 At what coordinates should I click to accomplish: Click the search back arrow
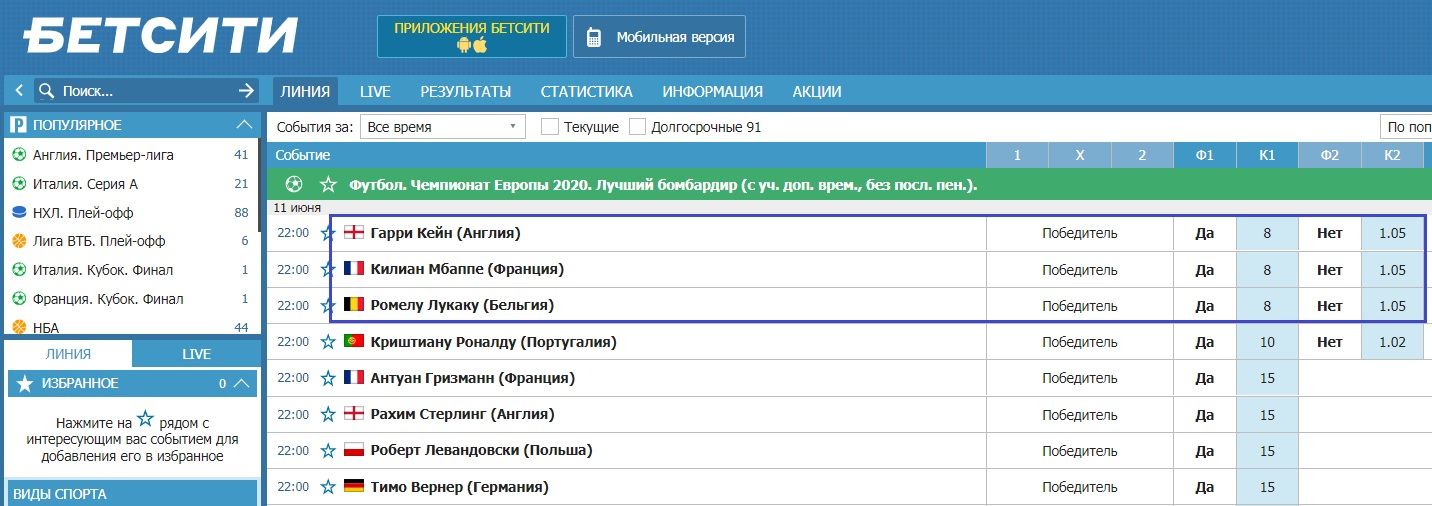tap(18, 90)
